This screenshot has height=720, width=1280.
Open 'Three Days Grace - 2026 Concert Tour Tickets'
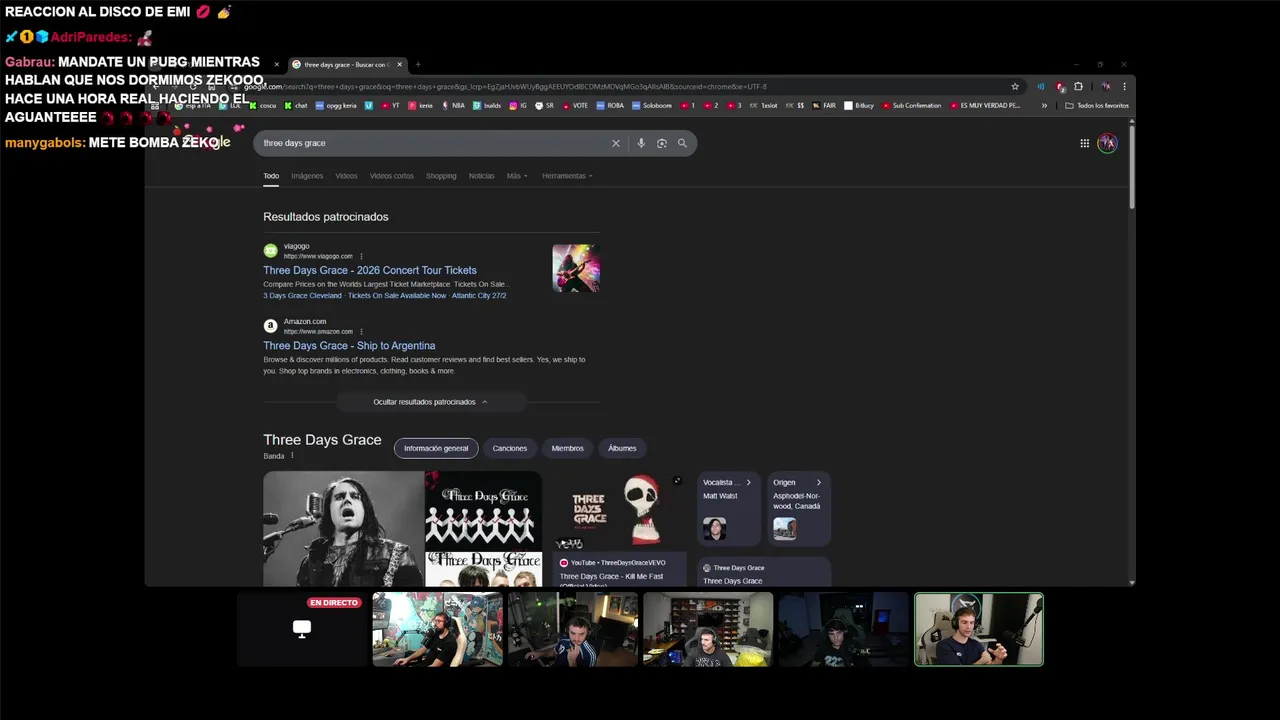coord(370,270)
